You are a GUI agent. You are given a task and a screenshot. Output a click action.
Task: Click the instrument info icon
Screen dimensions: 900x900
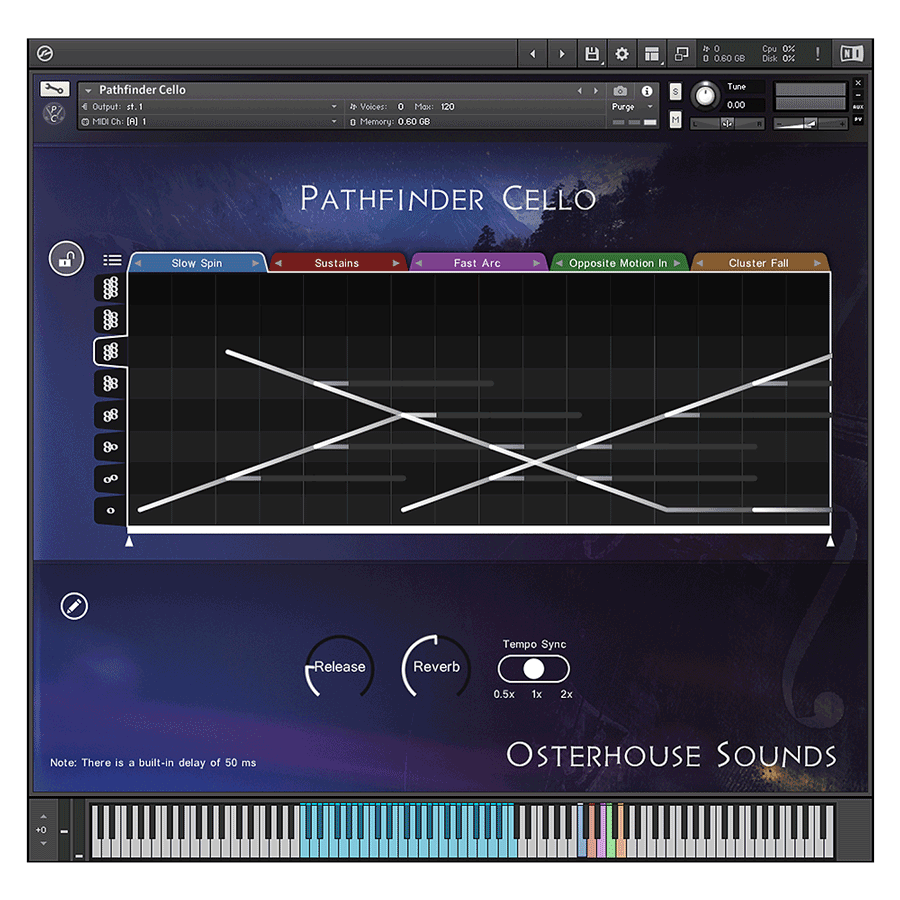[x=647, y=91]
